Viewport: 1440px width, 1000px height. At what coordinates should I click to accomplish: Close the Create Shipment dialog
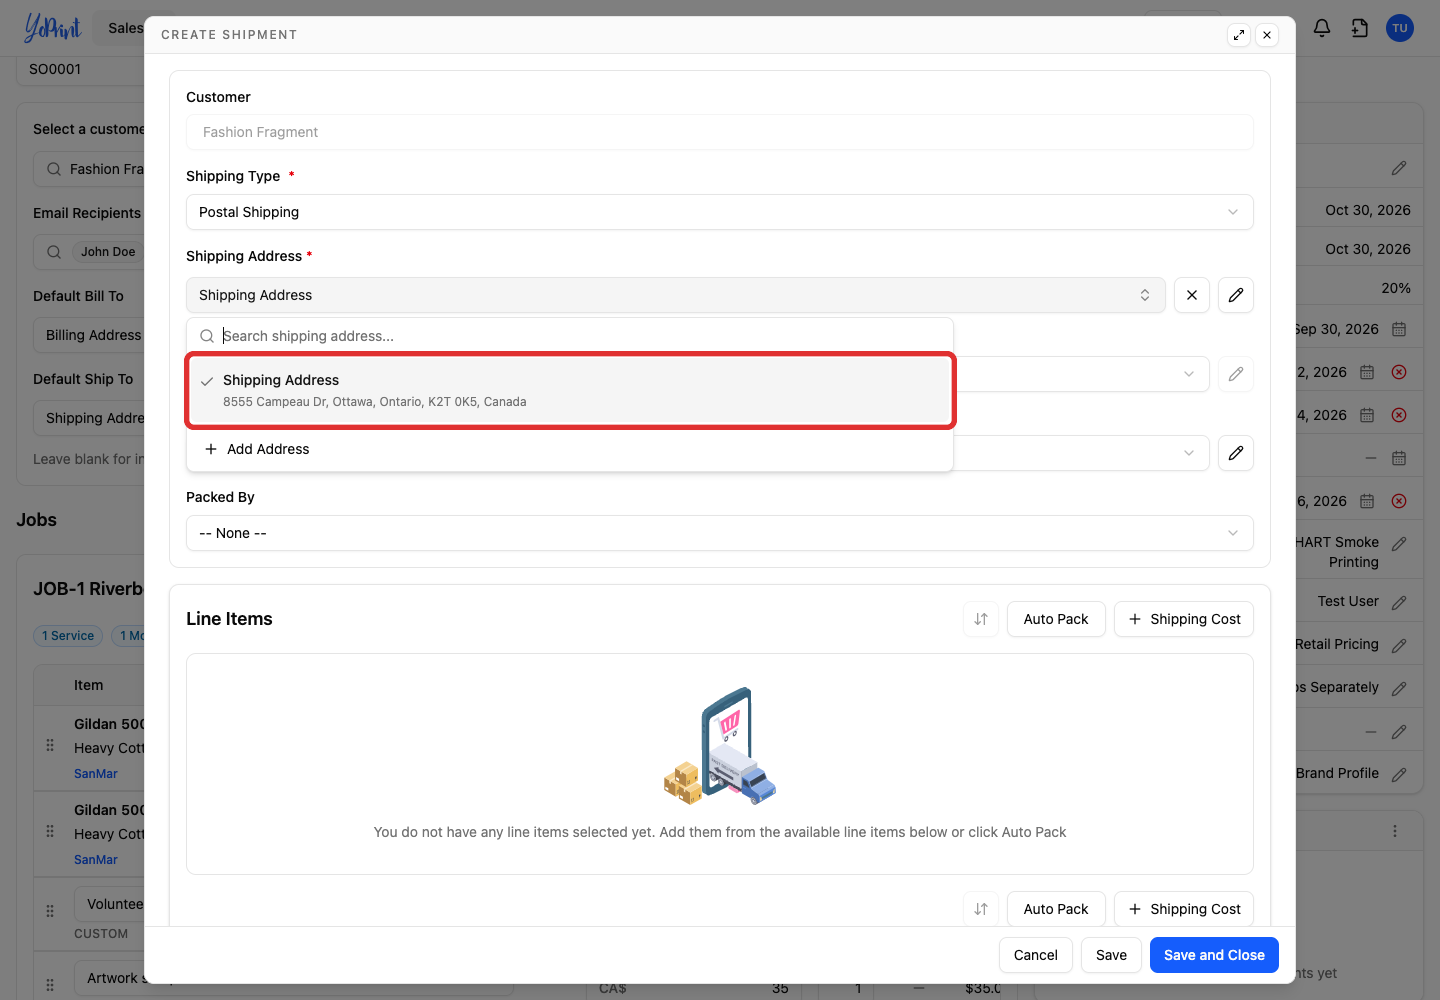(1267, 35)
